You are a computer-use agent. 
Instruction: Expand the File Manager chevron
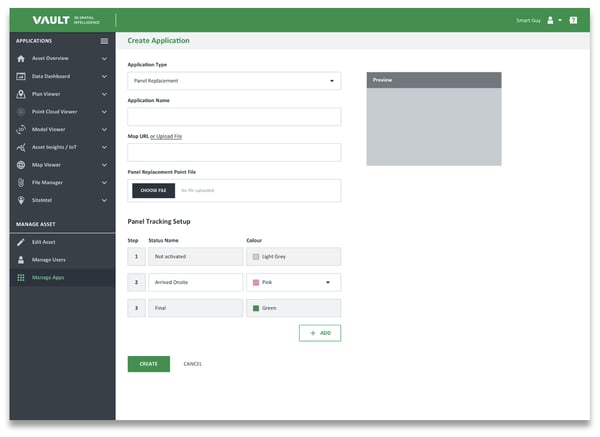tap(104, 183)
